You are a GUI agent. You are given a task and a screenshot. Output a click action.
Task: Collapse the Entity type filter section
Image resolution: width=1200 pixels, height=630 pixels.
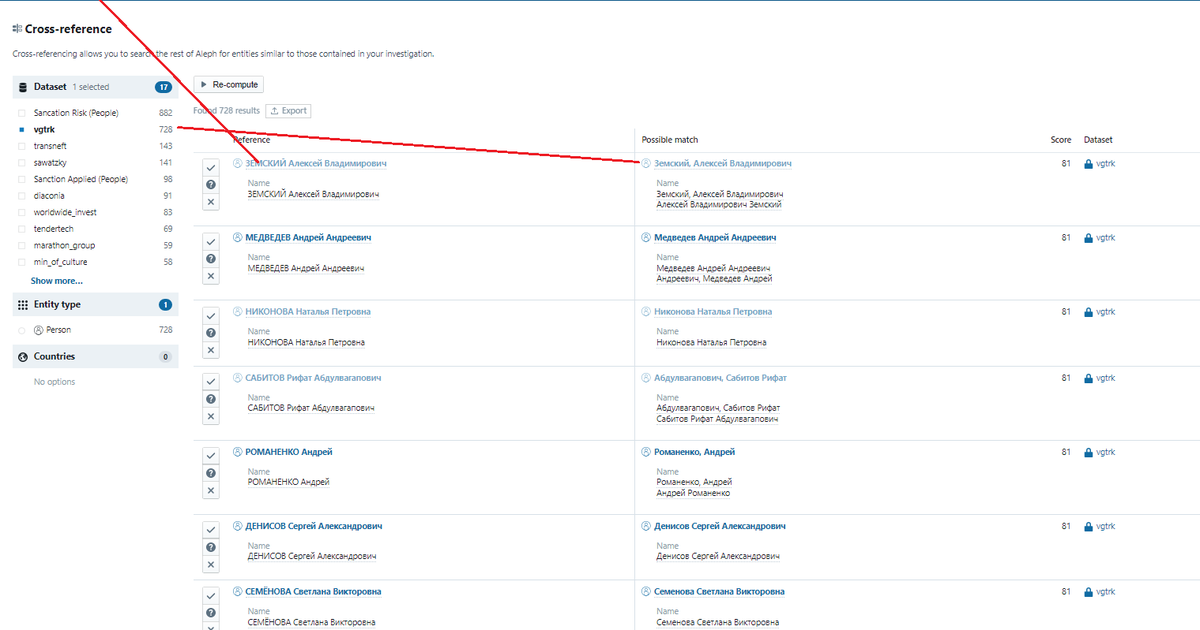click(57, 305)
